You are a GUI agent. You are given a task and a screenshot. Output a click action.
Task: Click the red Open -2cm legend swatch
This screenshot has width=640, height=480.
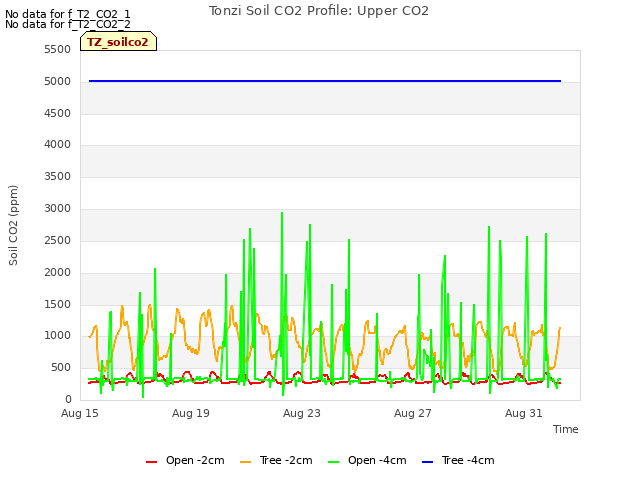click(x=151, y=462)
